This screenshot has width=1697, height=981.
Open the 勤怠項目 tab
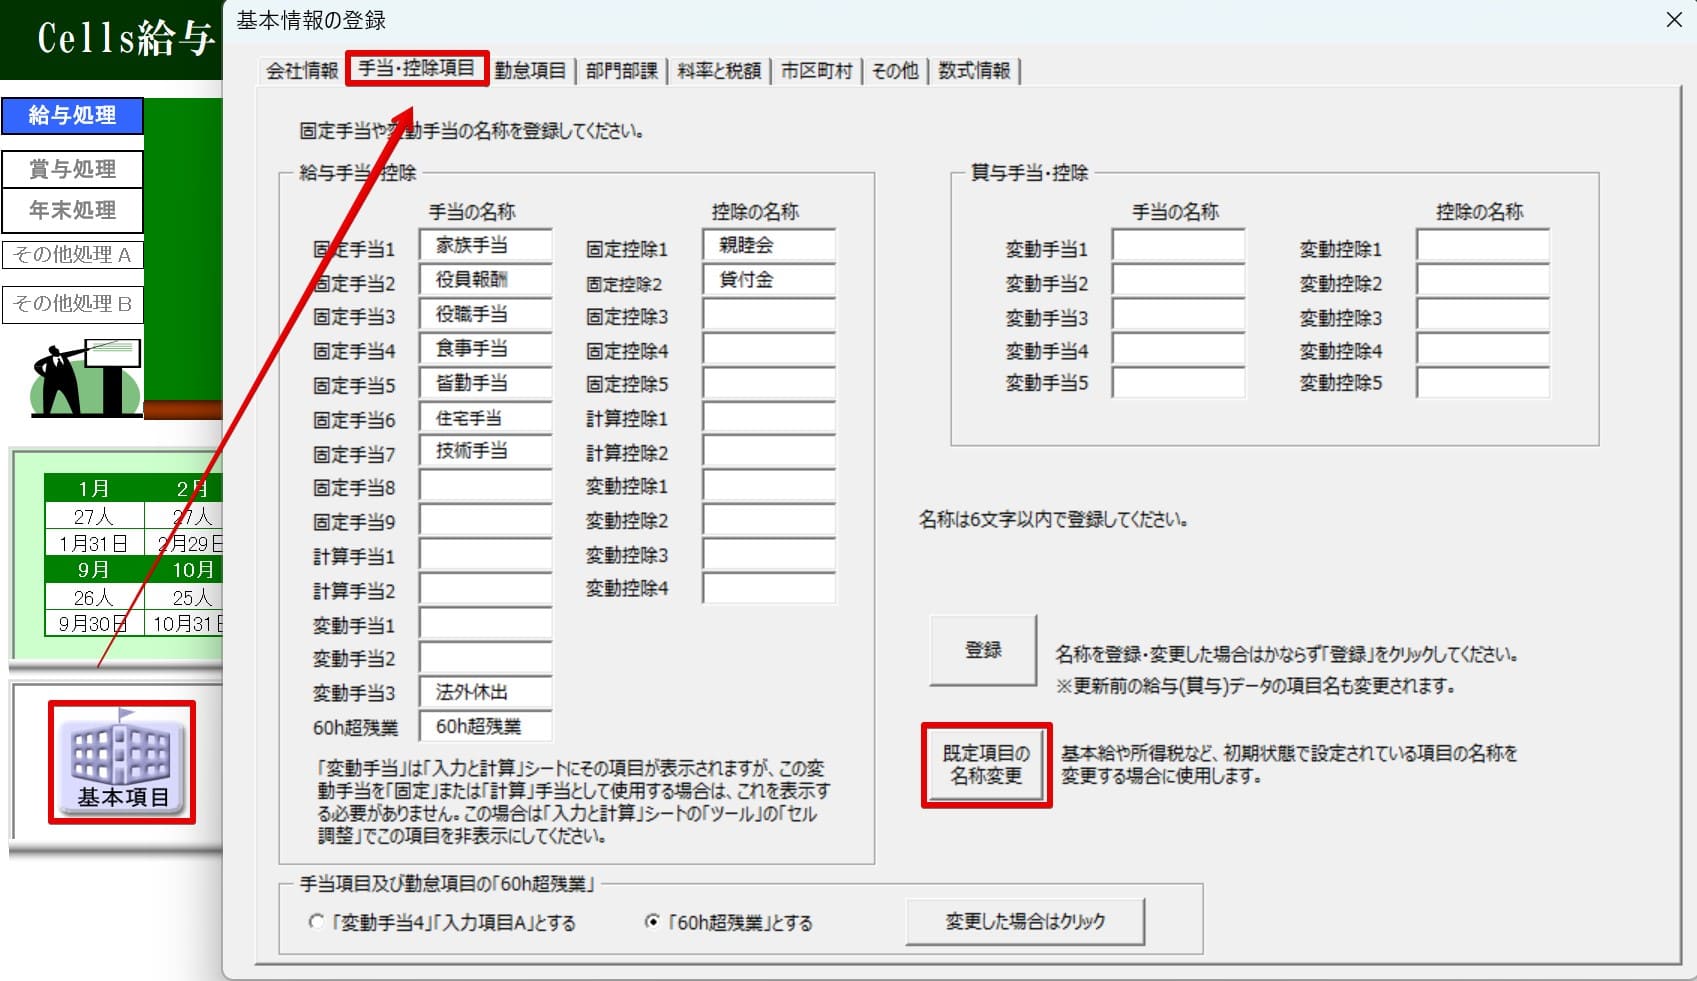pos(530,71)
